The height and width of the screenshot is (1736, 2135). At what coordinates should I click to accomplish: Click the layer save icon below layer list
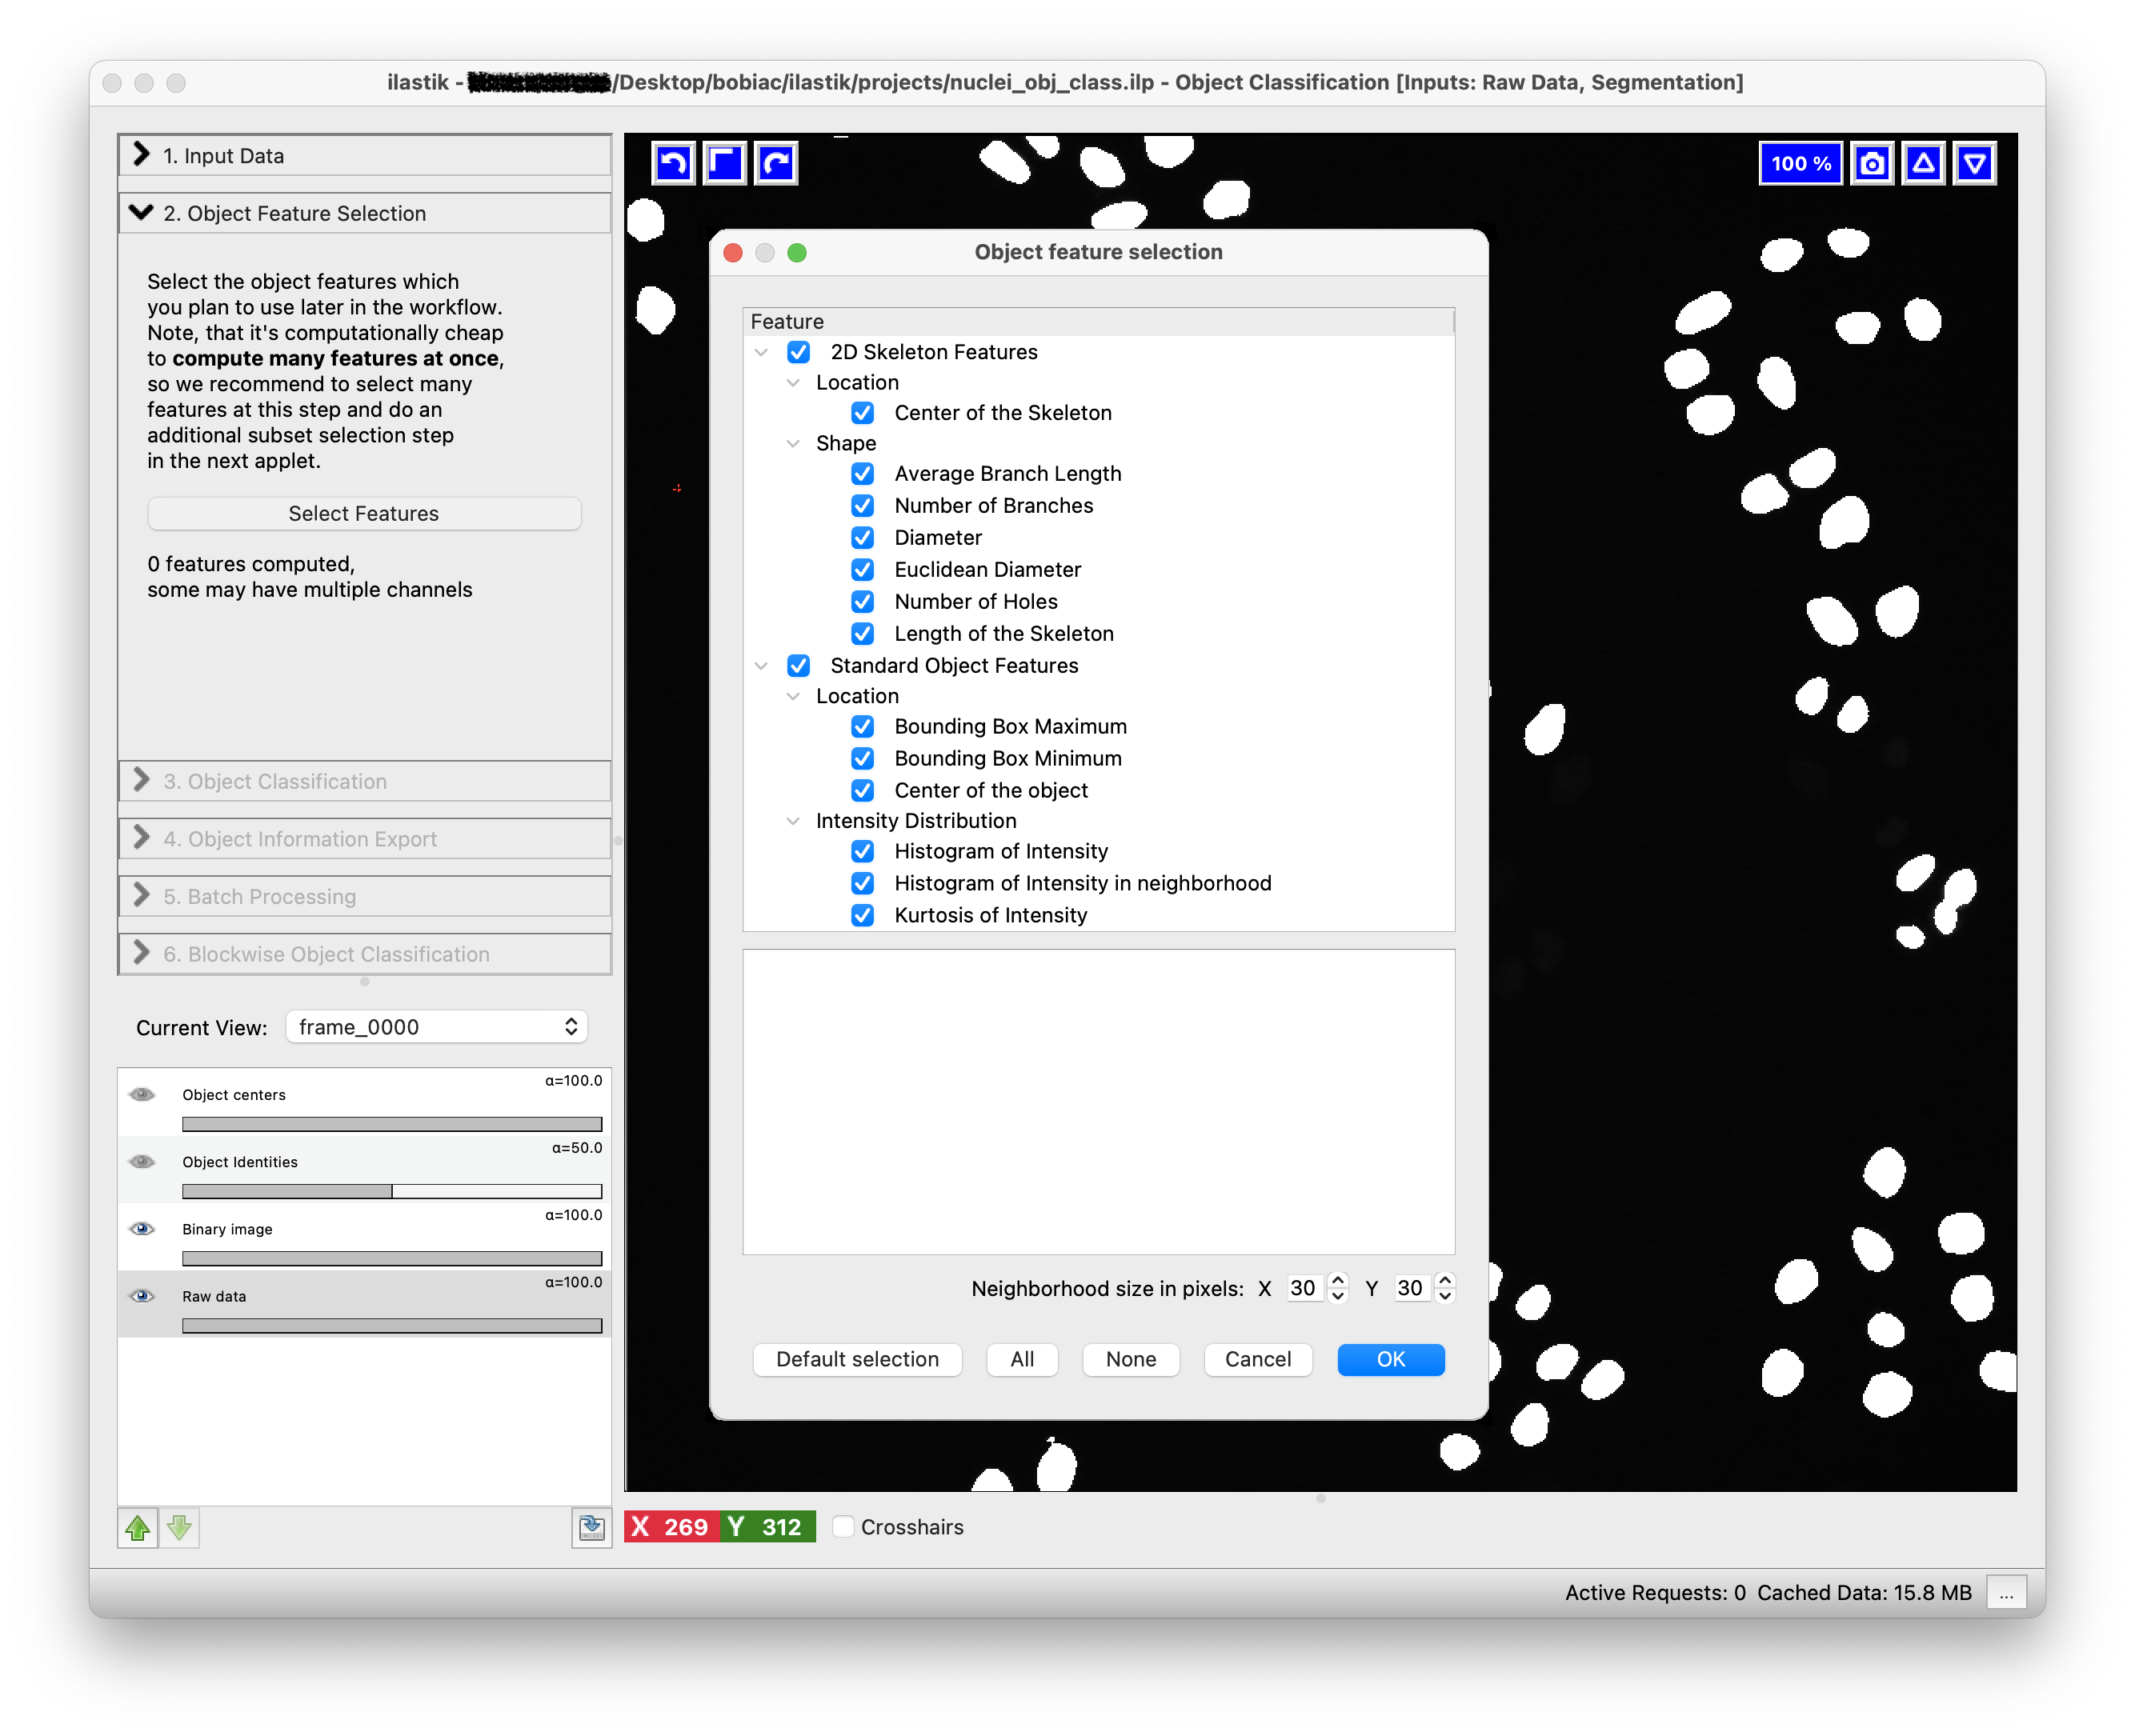click(591, 1527)
